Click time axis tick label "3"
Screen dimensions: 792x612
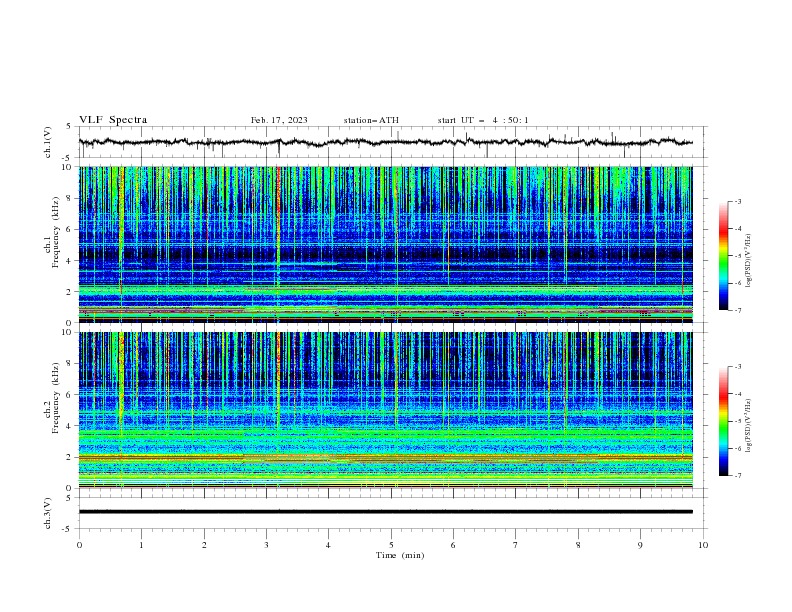coord(266,545)
